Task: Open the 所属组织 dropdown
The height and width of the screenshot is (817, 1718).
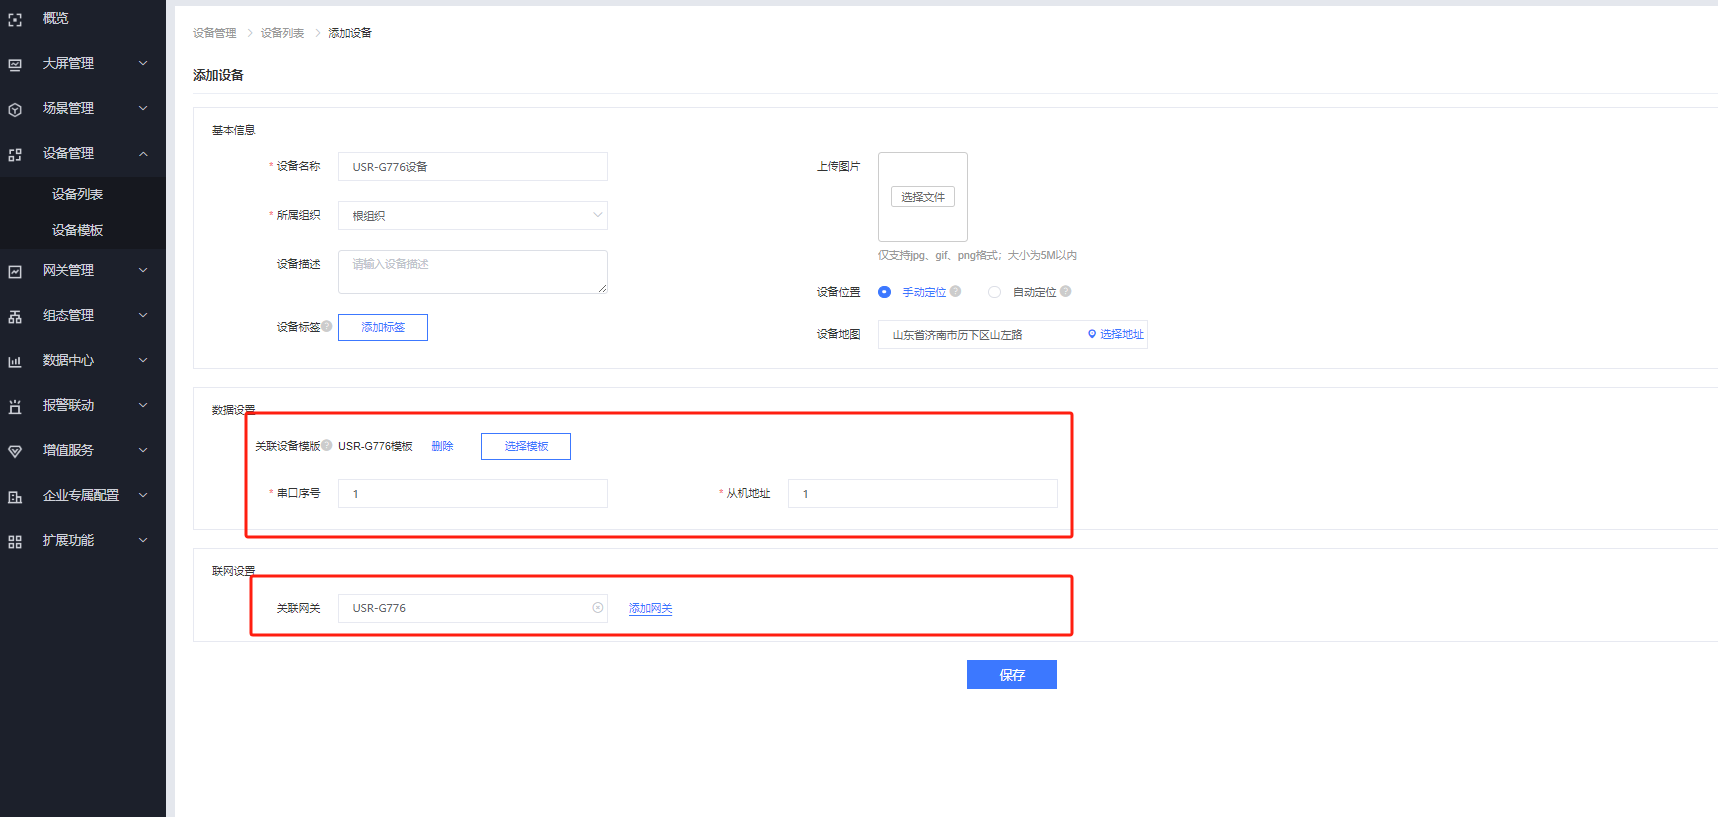Action: pos(472,216)
